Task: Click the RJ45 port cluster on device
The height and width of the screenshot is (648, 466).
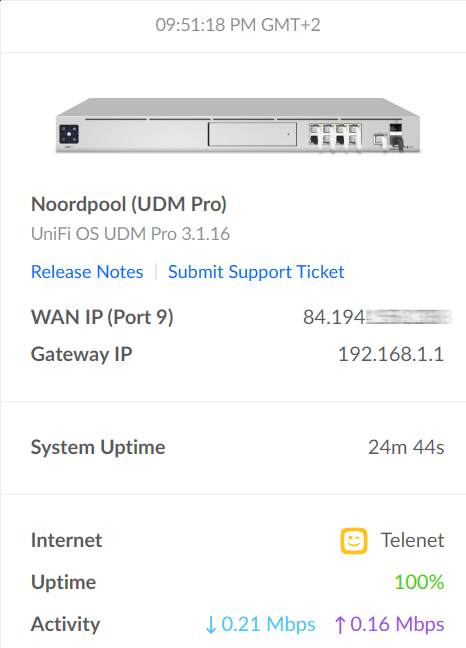Action: click(x=335, y=134)
